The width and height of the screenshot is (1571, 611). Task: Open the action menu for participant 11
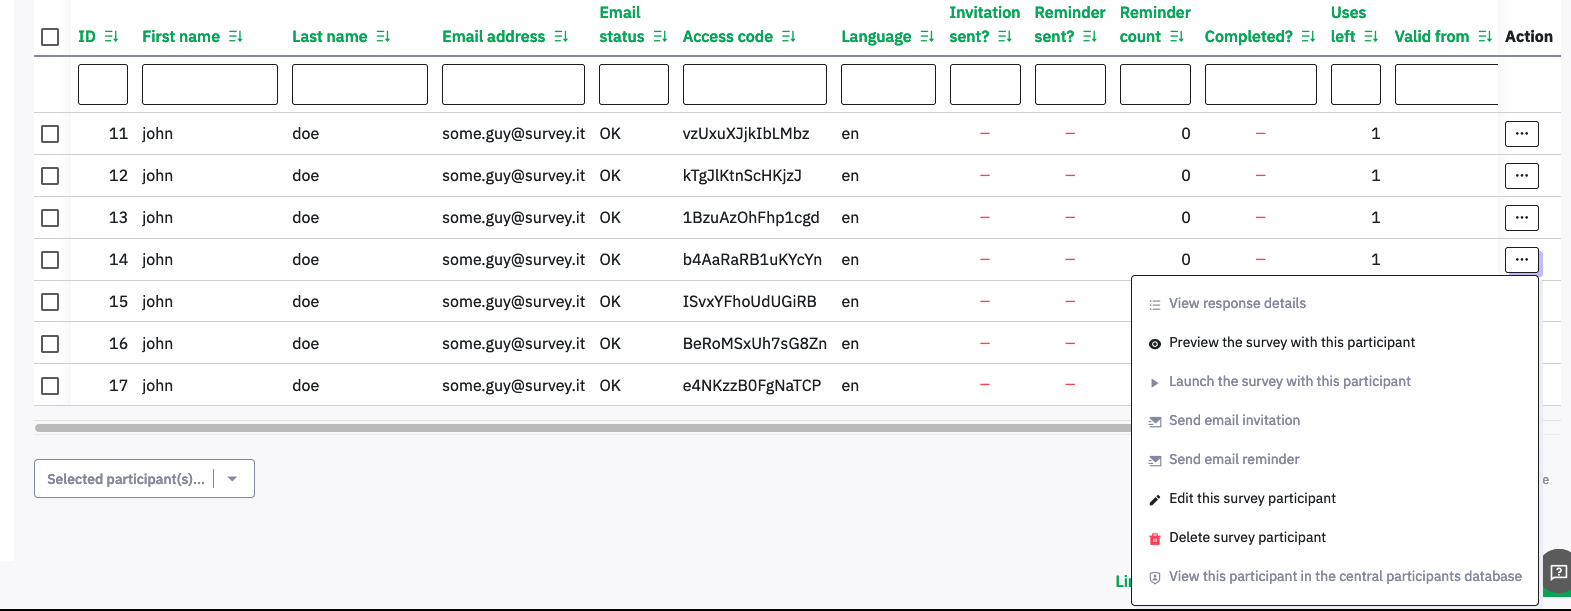pos(1521,134)
